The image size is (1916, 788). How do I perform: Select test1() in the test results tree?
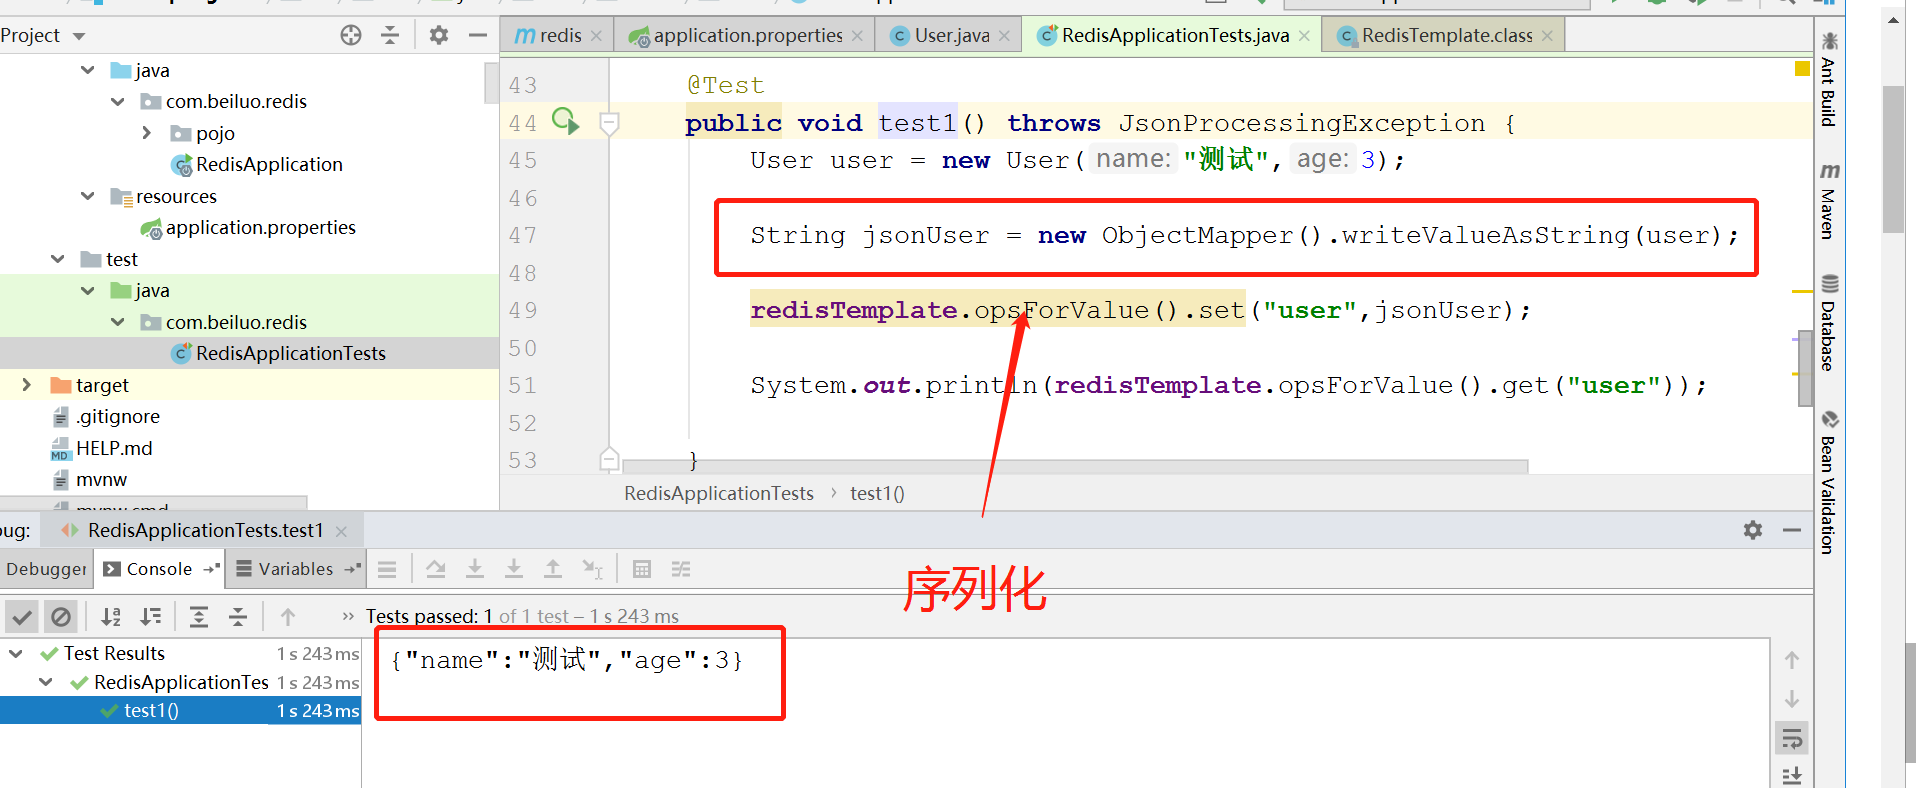coord(151,711)
